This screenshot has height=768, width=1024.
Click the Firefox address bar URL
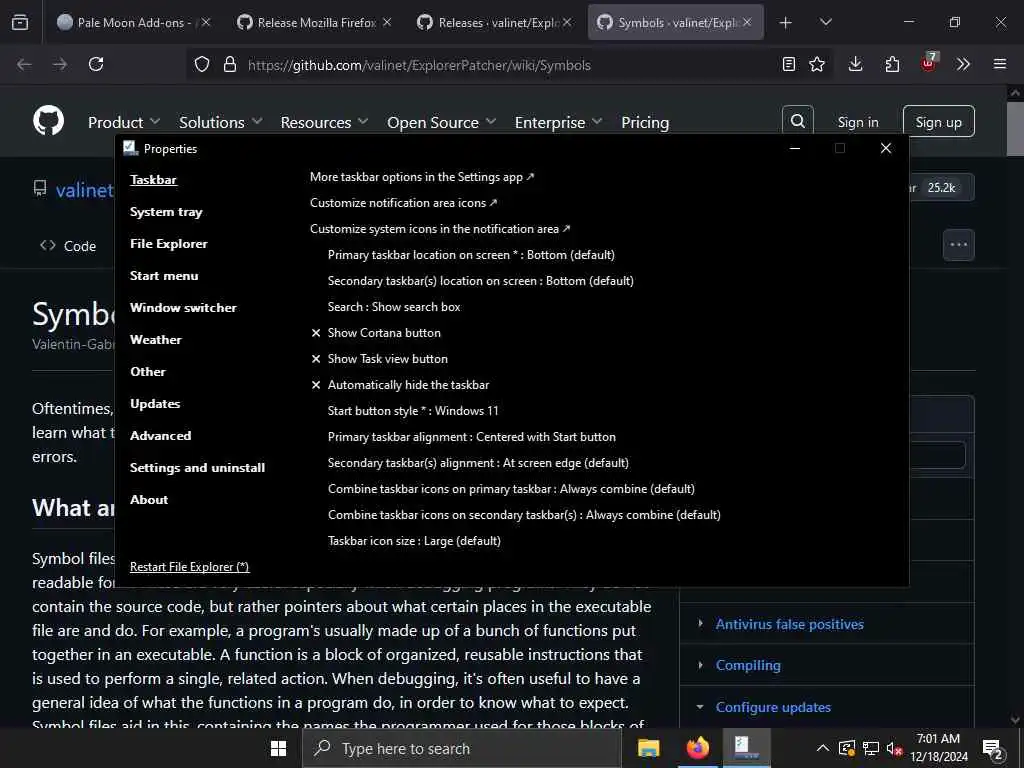[419, 65]
